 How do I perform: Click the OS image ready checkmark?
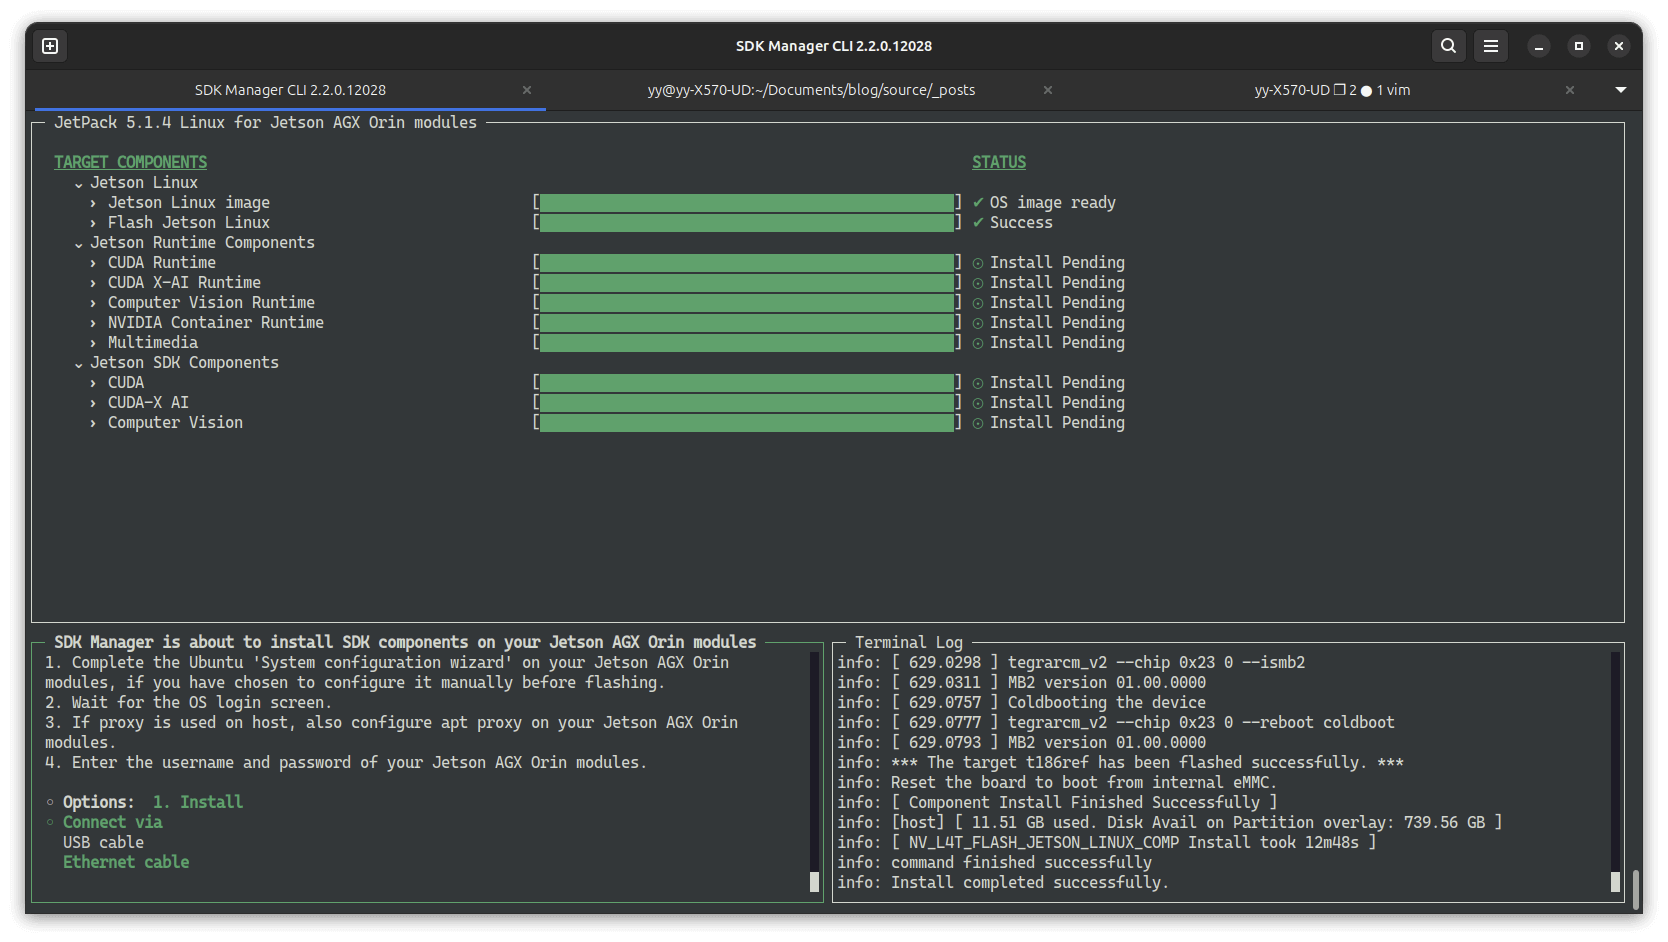tap(978, 203)
